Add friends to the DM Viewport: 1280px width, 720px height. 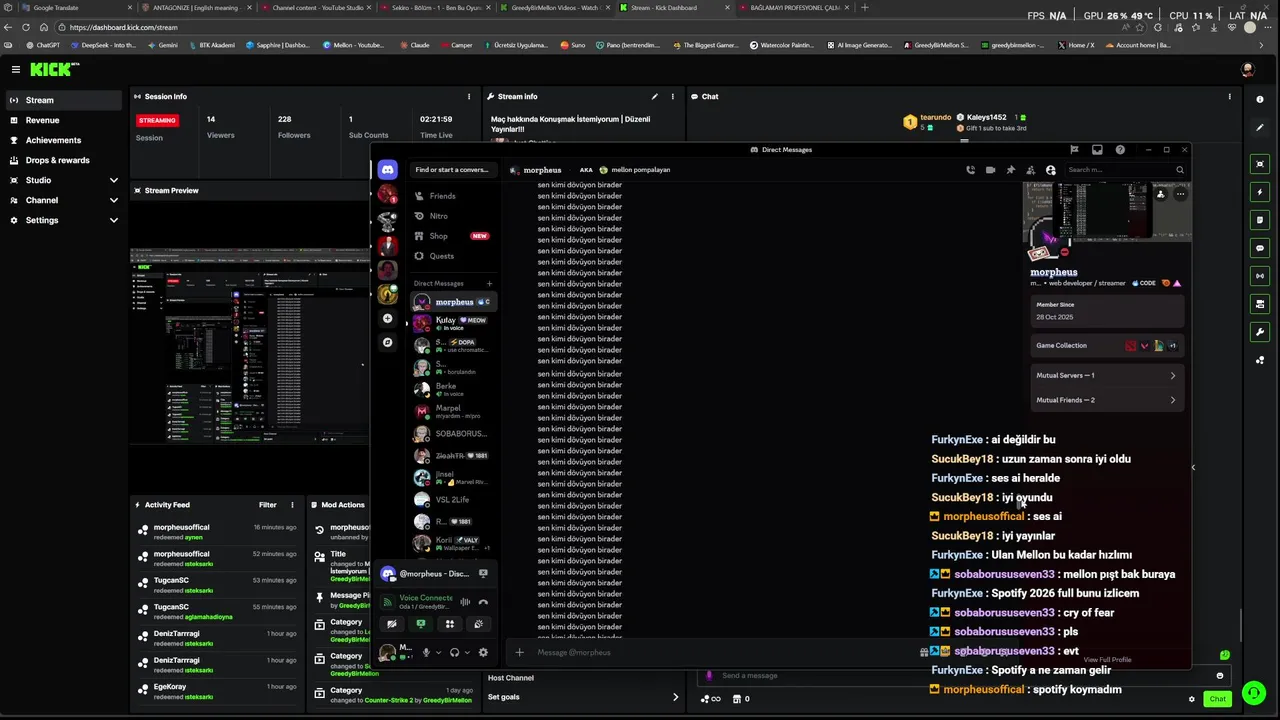[x=1031, y=170]
